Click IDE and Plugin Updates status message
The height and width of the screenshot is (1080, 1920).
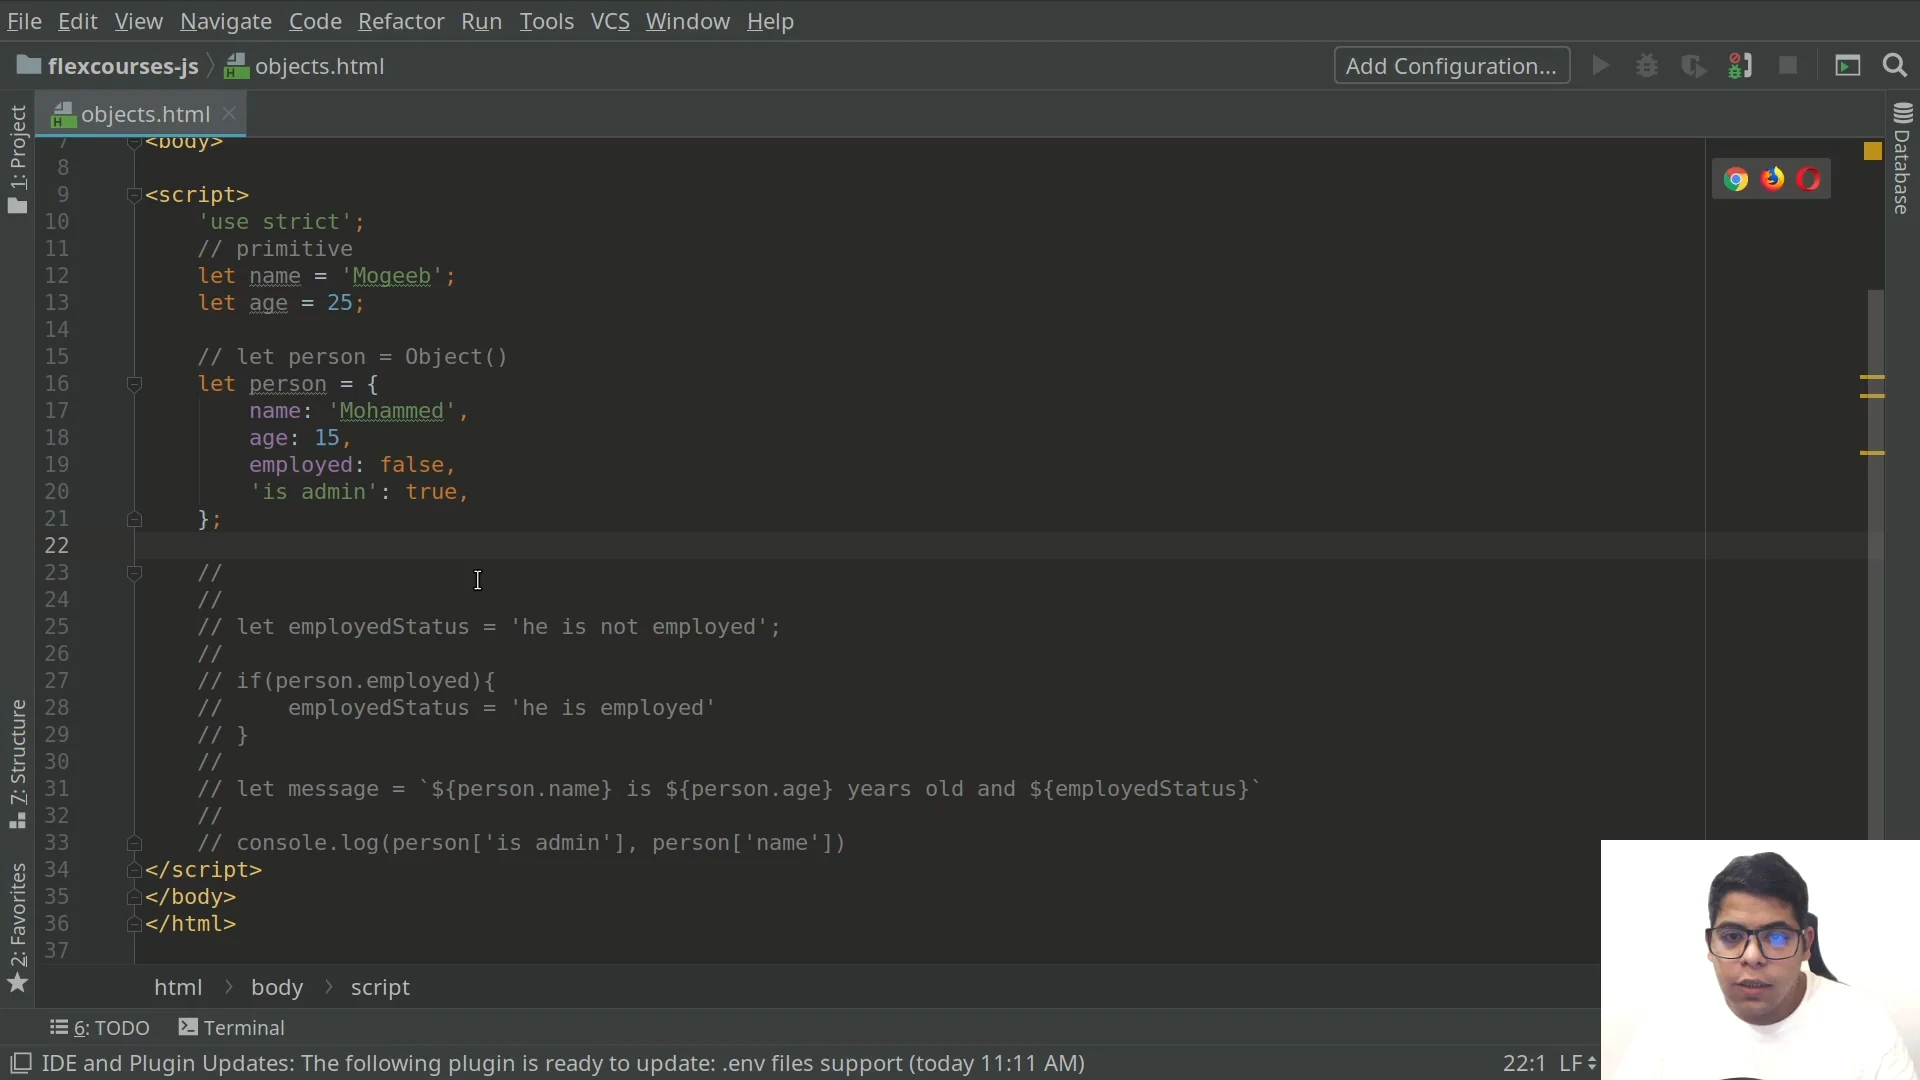pyautogui.click(x=563, y=1063)
